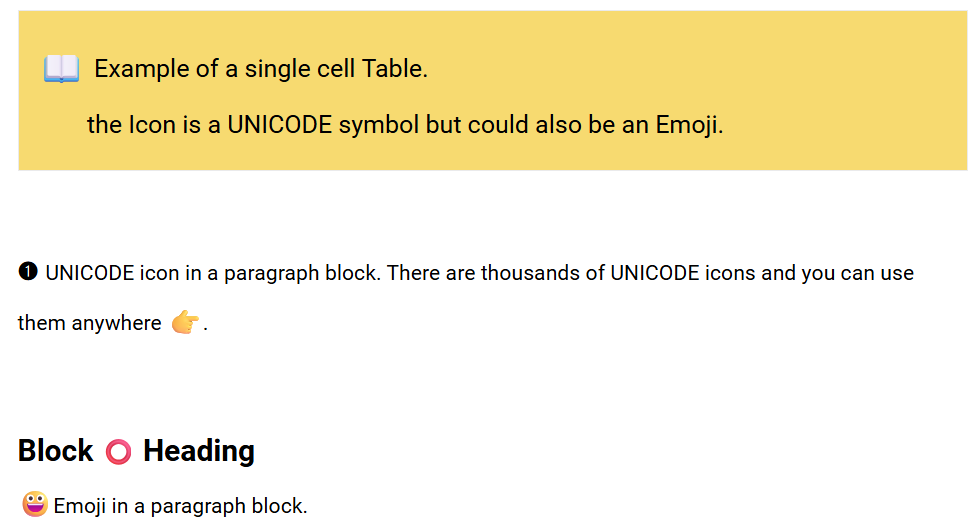Click the pointing hand emoji
The image size is (973, 530).
[185, 322]
